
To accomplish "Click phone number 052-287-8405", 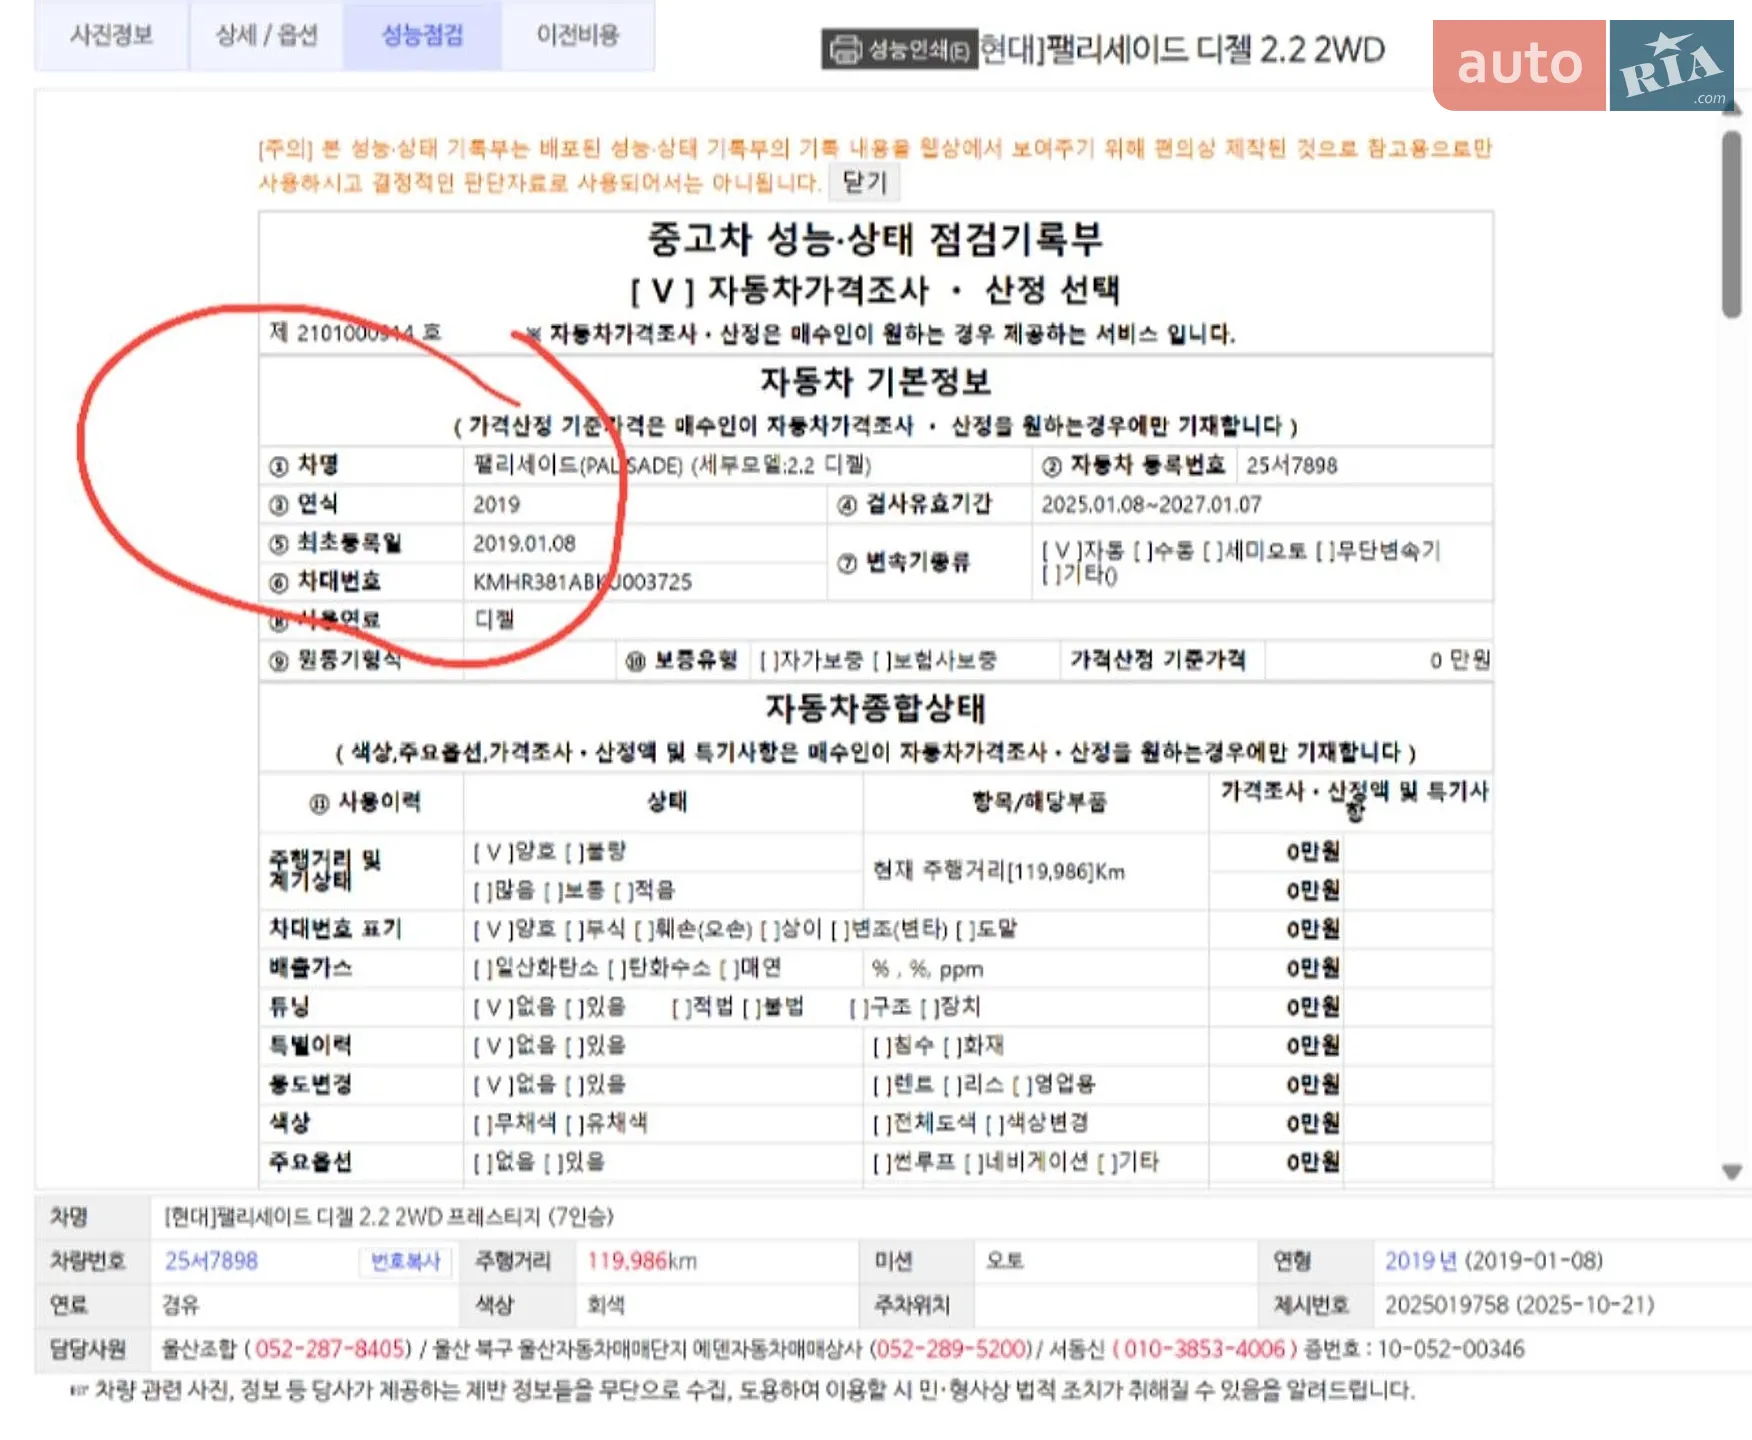I will [x=329, y=1349].
